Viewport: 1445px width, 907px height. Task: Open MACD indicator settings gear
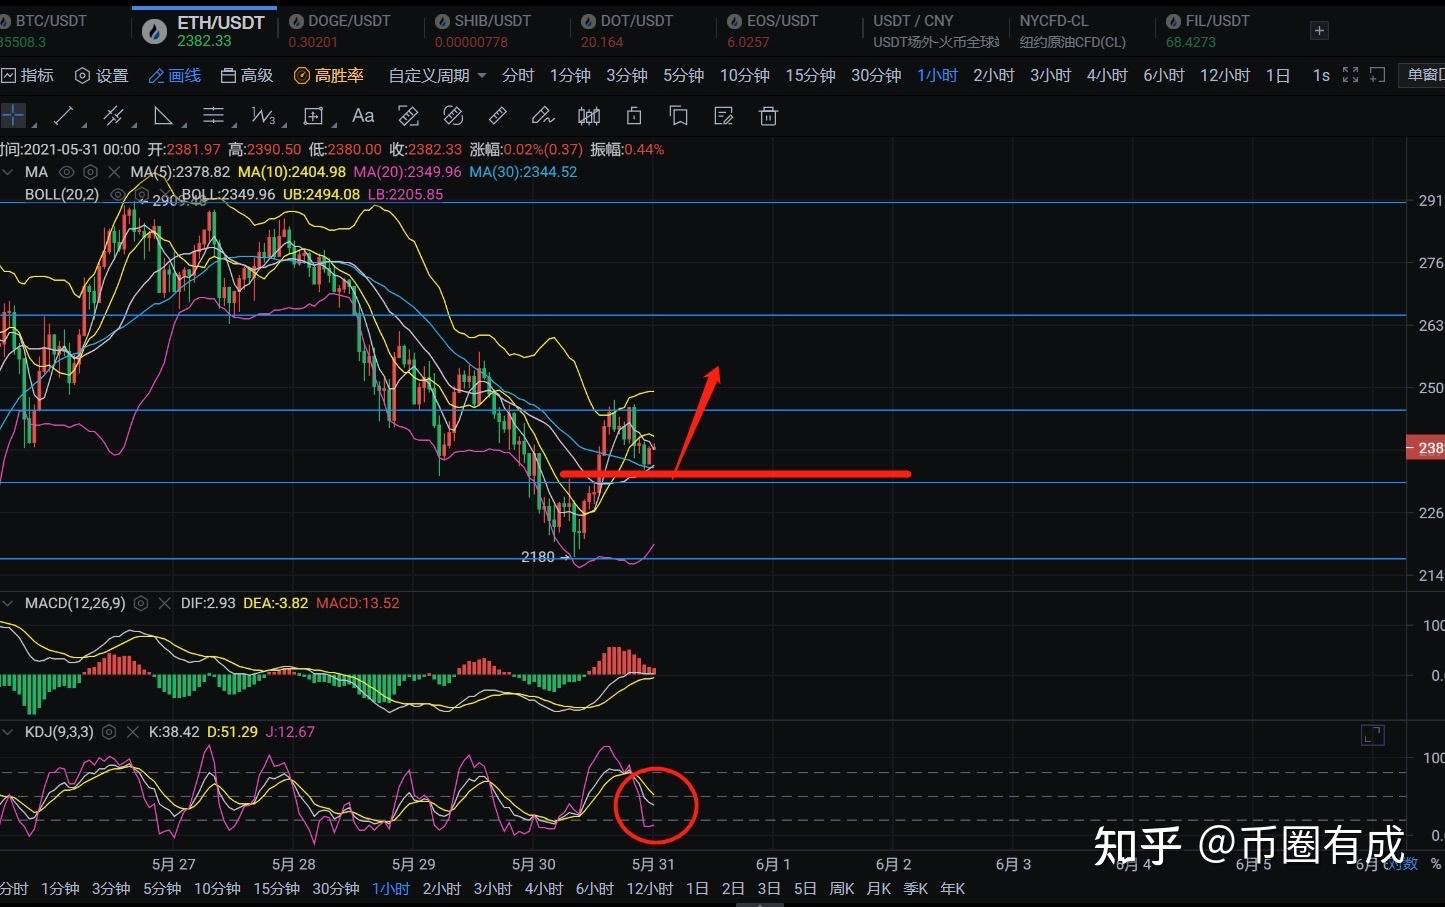click(x=141, y=603)
